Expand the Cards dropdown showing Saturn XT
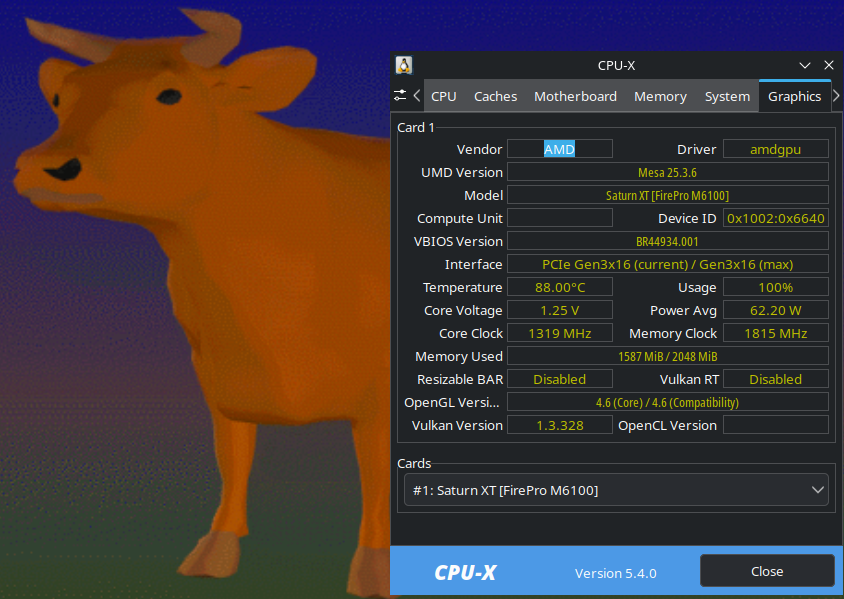The image size is (844, 599). [616, 490]
